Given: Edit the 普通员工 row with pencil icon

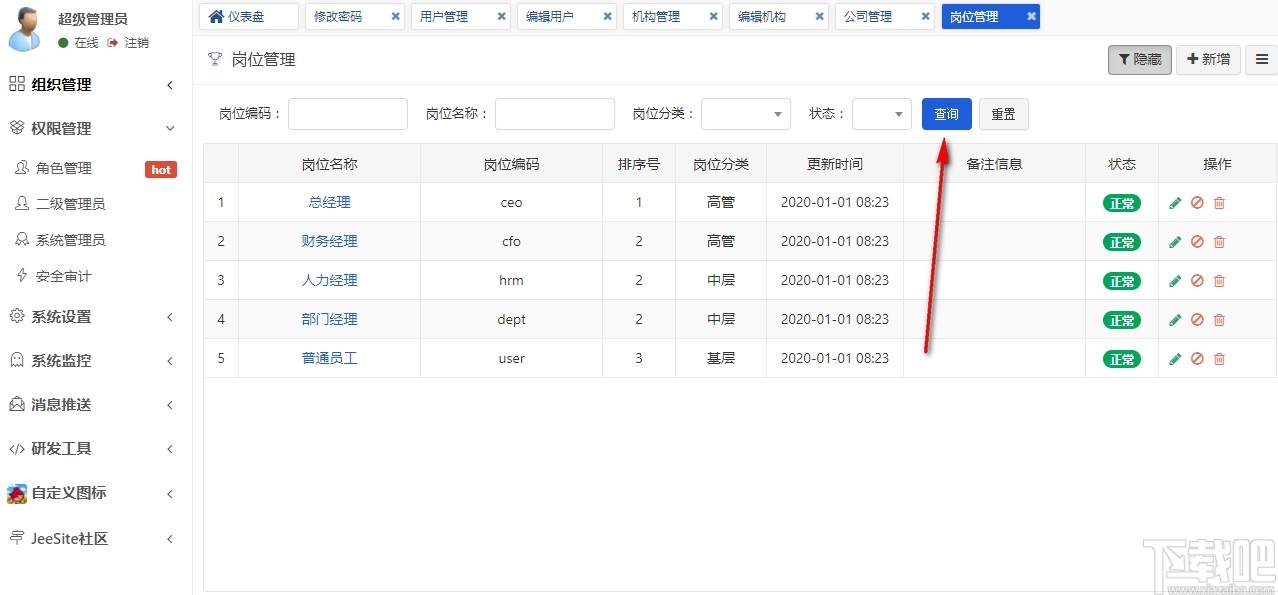Looking at the screenshot, I should 1175,359.
